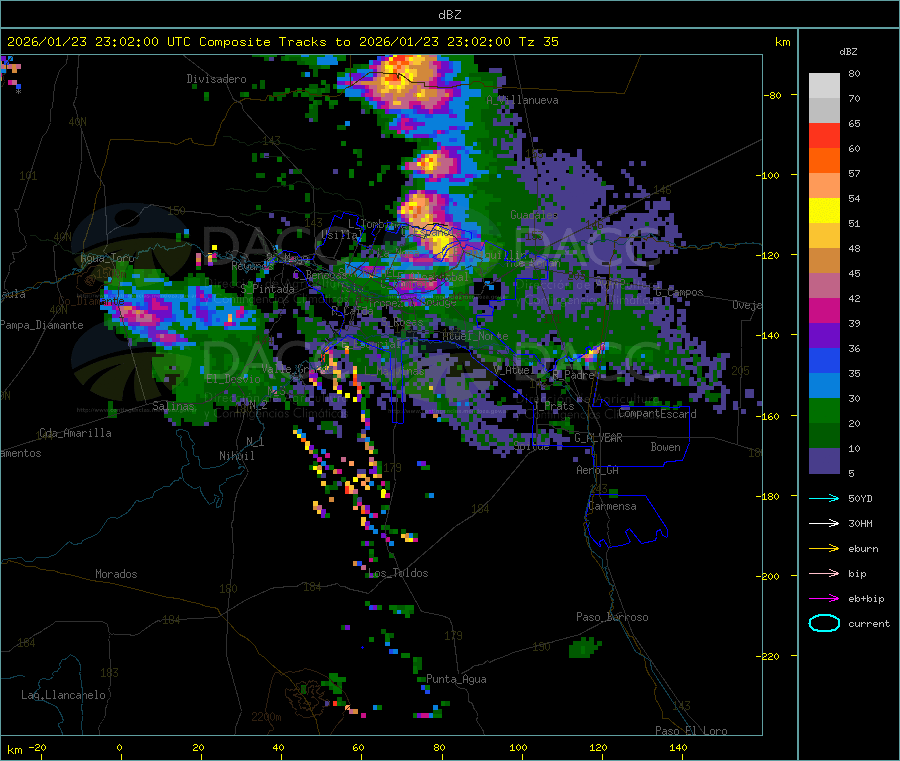Click the 'Aero_GA' map label

[598, 471]
